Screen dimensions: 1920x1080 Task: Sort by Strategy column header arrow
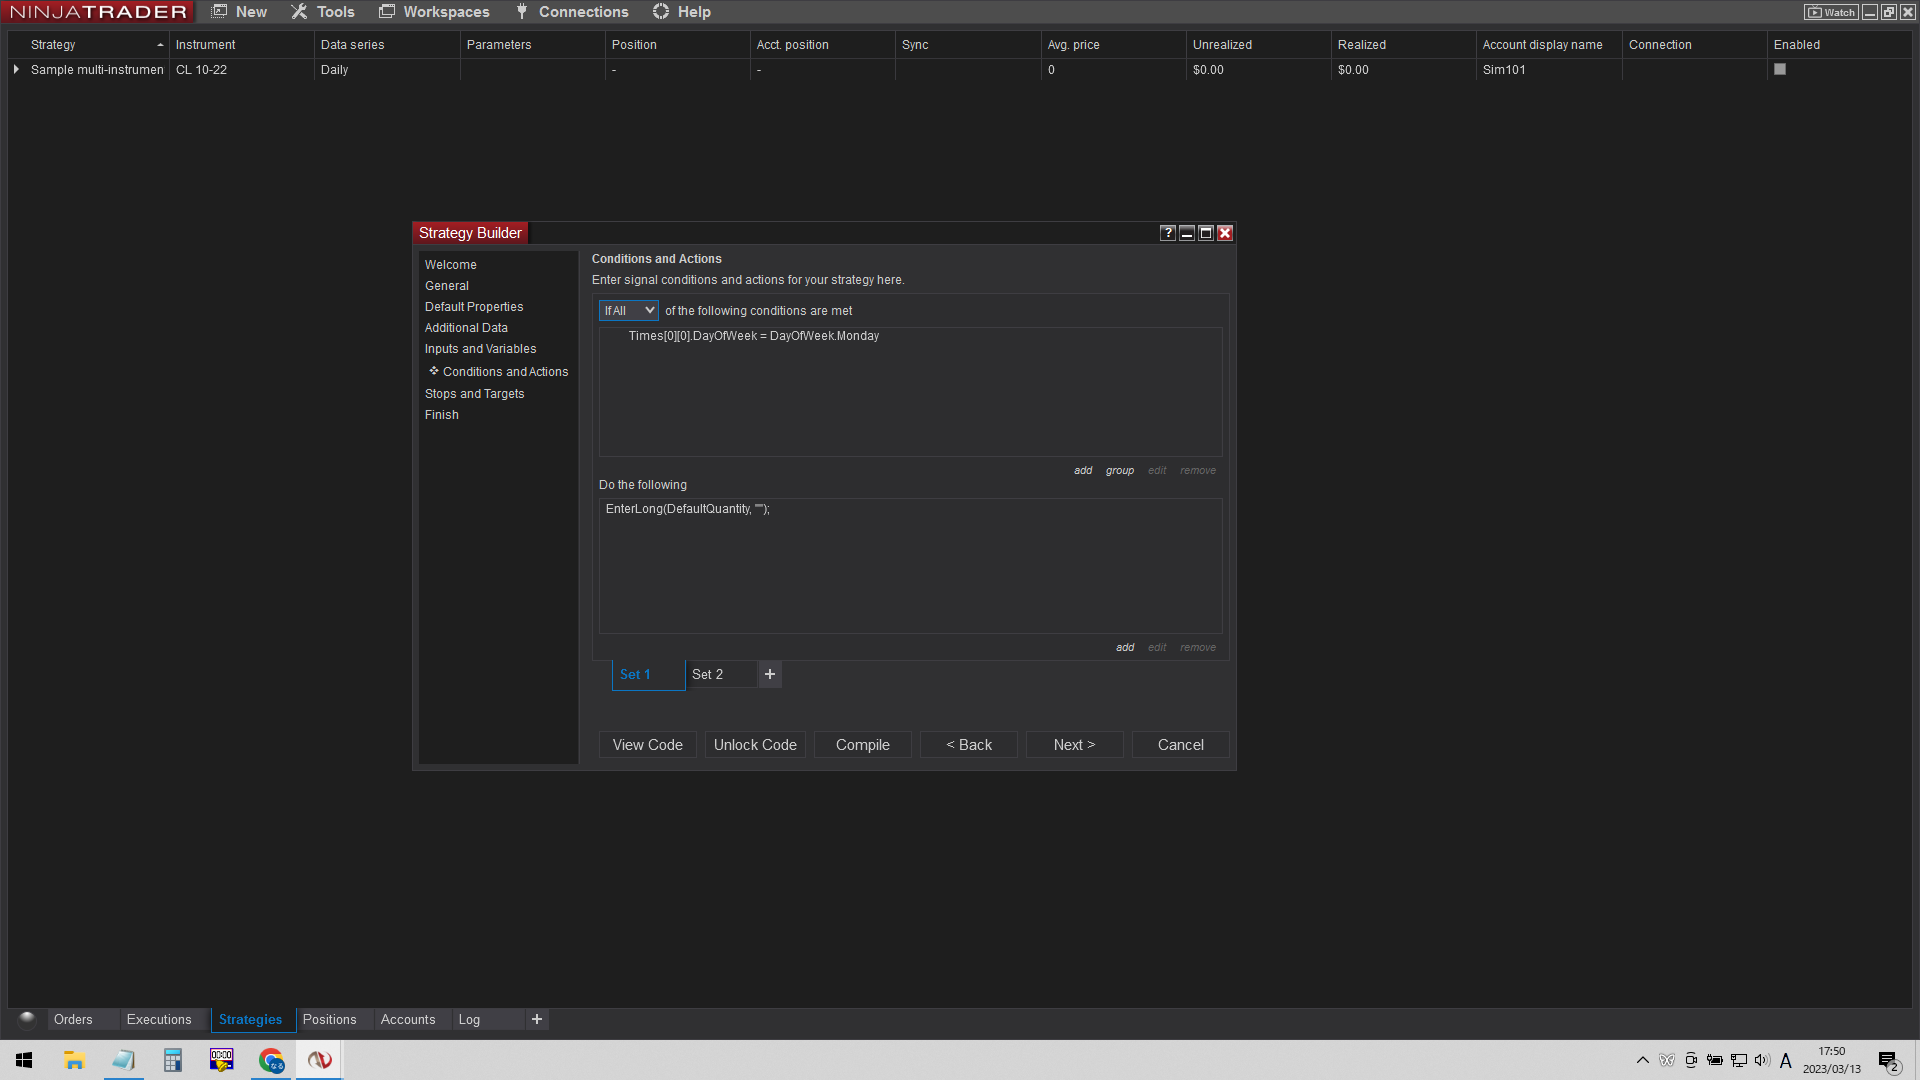pos(160,45)
